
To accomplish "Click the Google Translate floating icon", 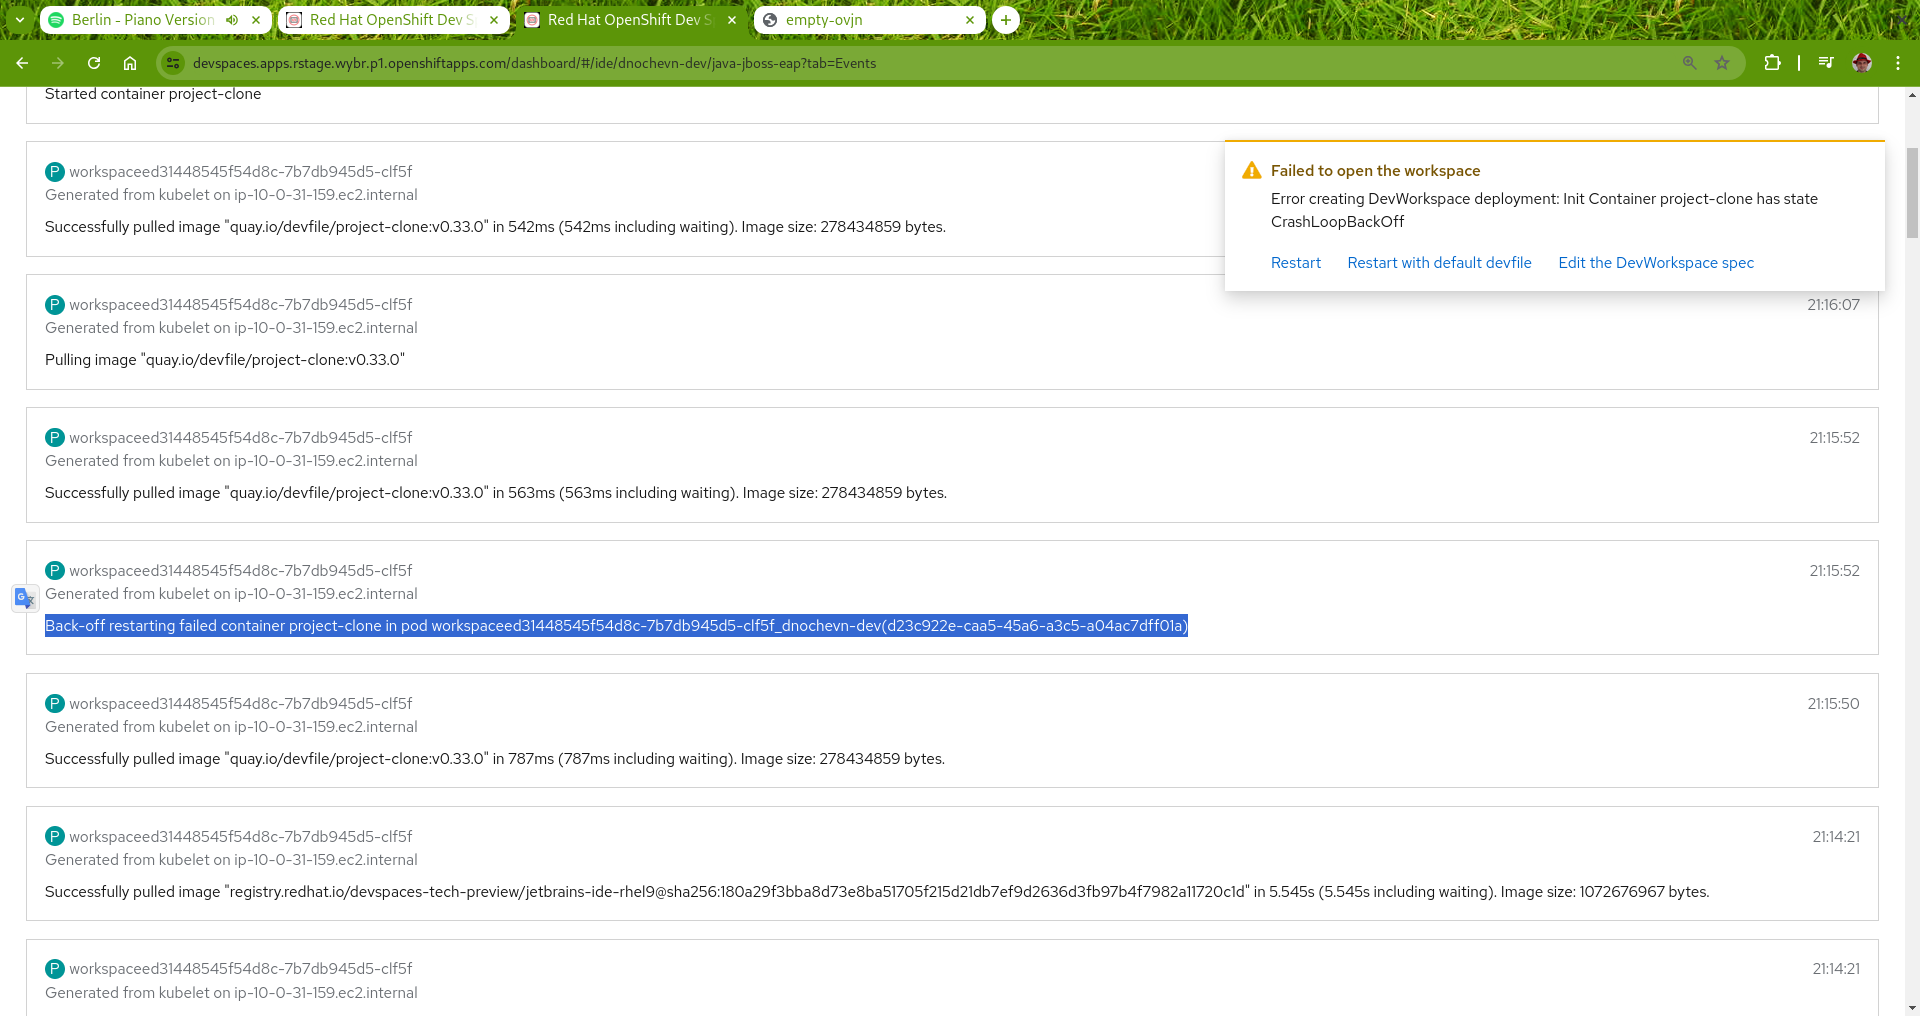I will coord(25,598).
